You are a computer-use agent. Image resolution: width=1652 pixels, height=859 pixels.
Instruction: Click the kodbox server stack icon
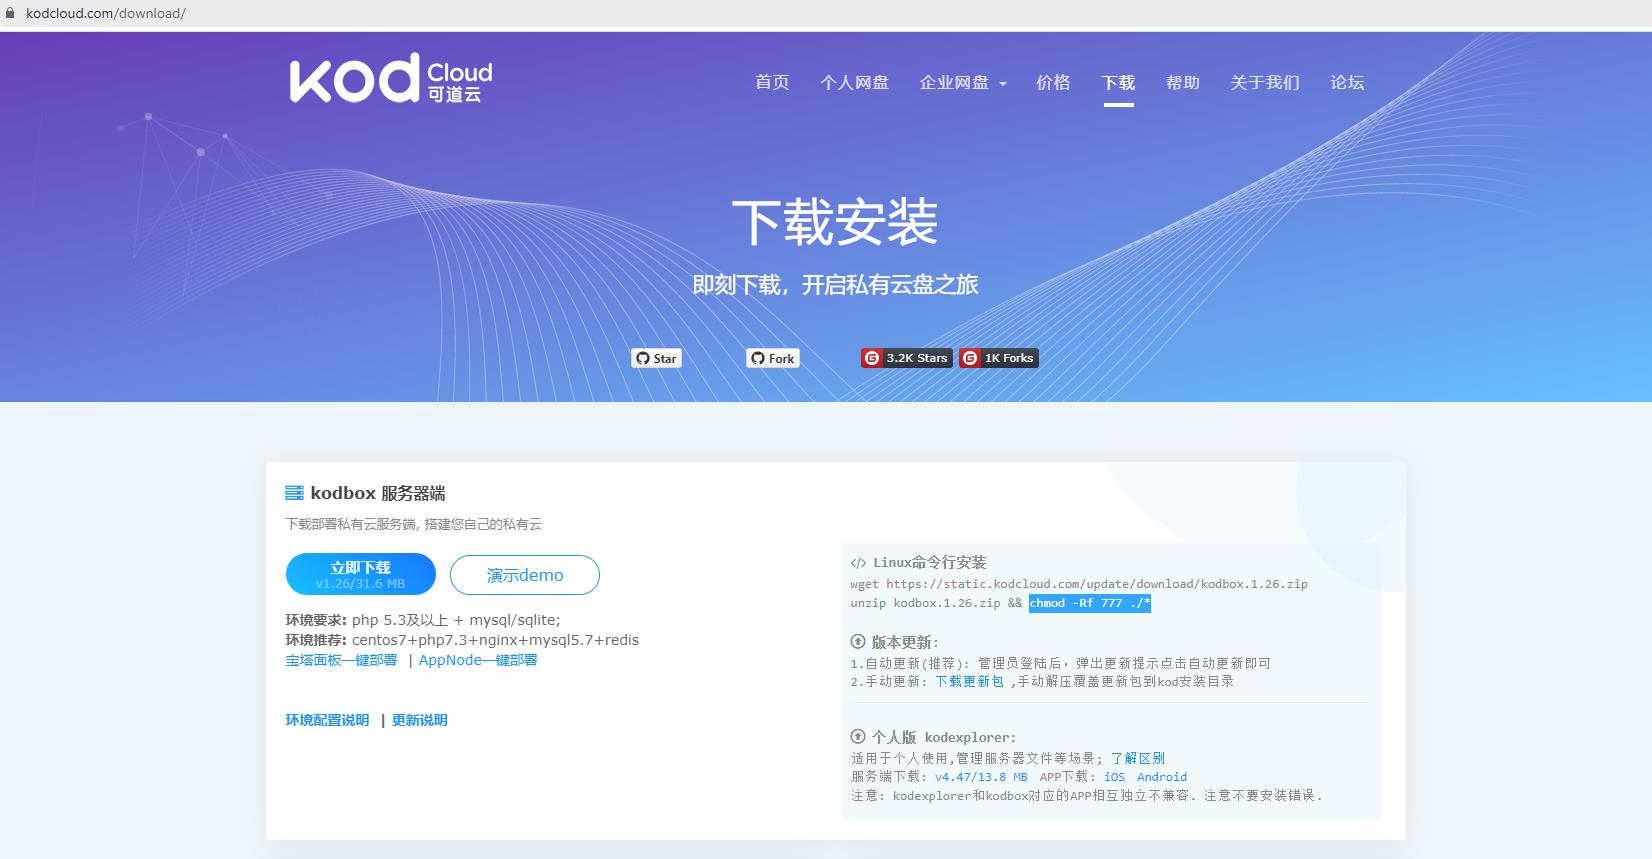(x=294, y=493)
